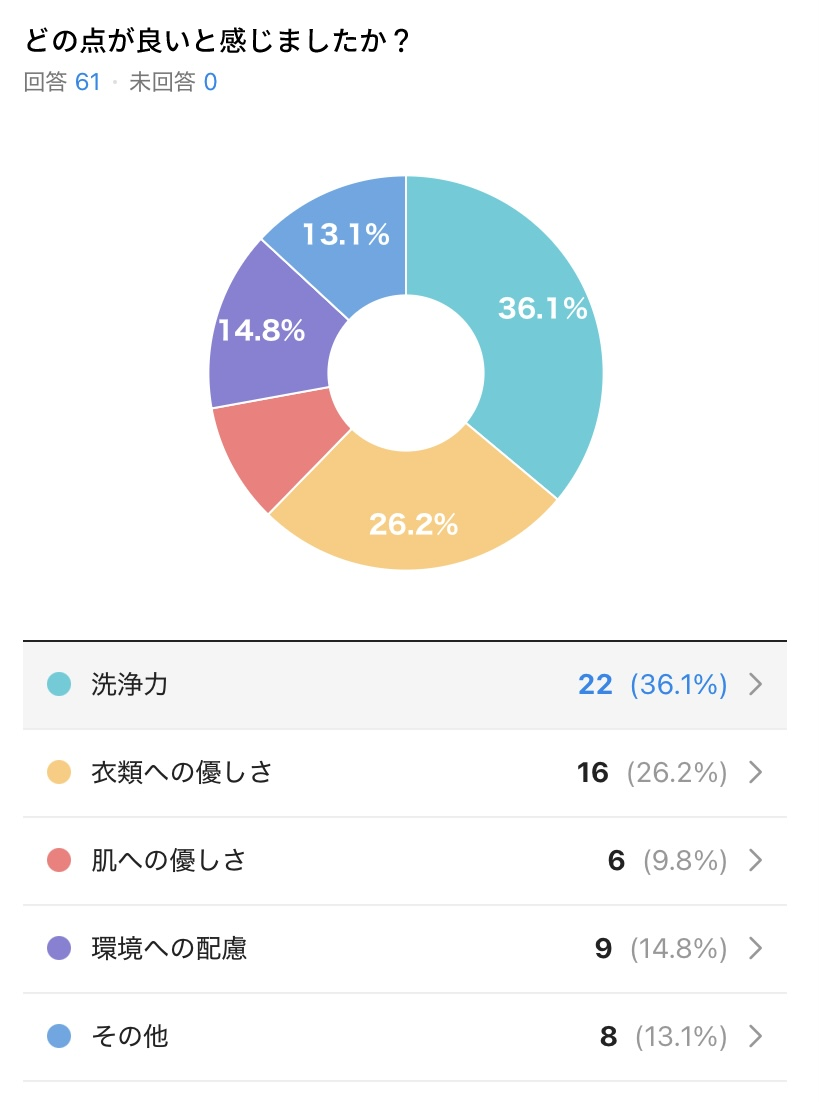Expand the 衣類への優しさ row chevron

[x=756, y=772]
